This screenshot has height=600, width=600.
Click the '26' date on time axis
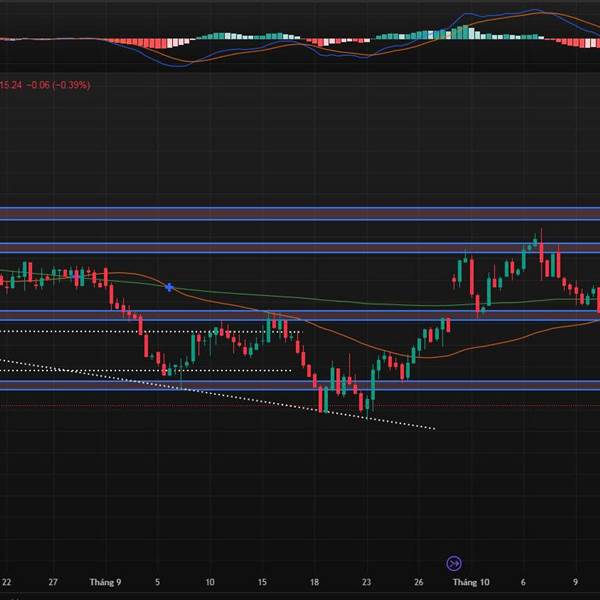[419, 582]
